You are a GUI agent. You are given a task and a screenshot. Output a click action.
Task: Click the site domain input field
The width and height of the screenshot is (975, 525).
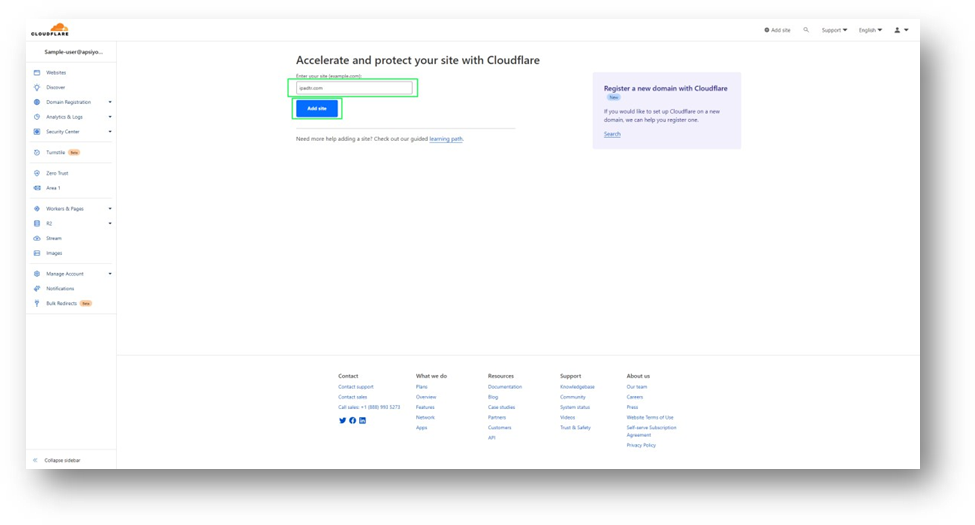click(x=354, y=88)
